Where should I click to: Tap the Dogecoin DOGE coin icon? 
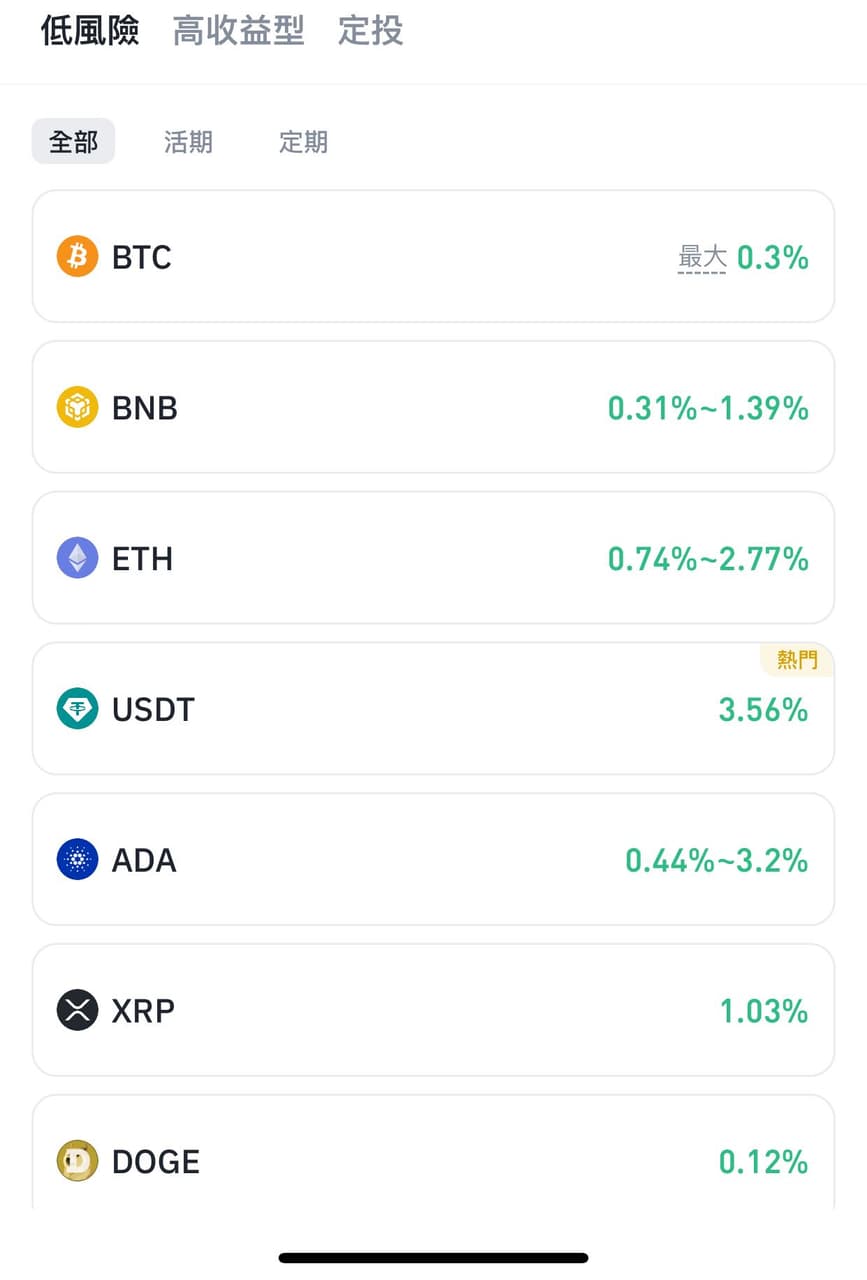[77, 1161]
